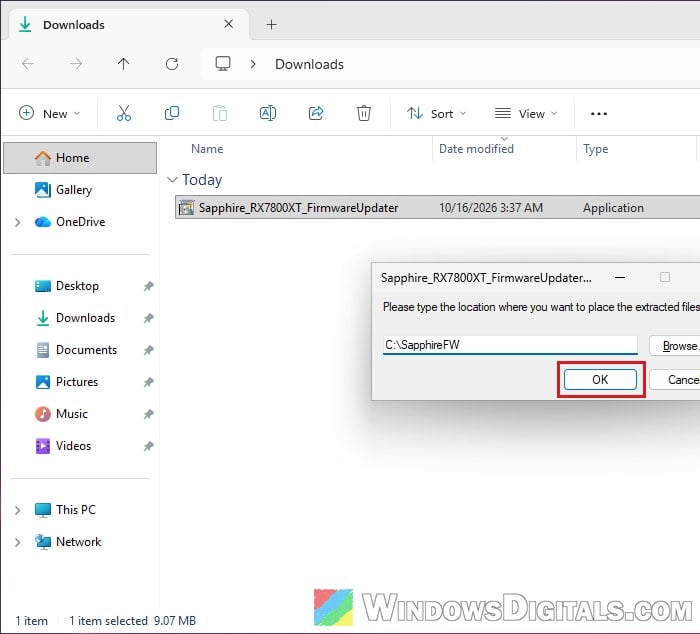Screen dimensions: 700x634
Task: Open the New item dropdown
Action: point(50,114)
